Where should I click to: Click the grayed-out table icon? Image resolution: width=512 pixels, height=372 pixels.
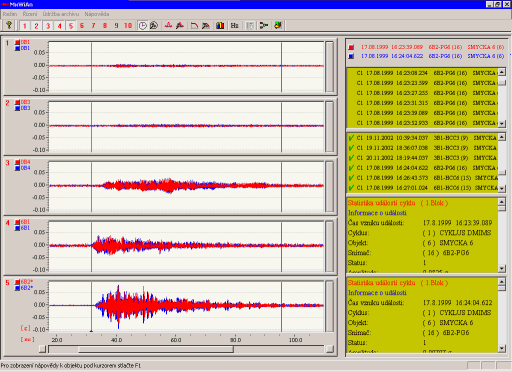250,26
